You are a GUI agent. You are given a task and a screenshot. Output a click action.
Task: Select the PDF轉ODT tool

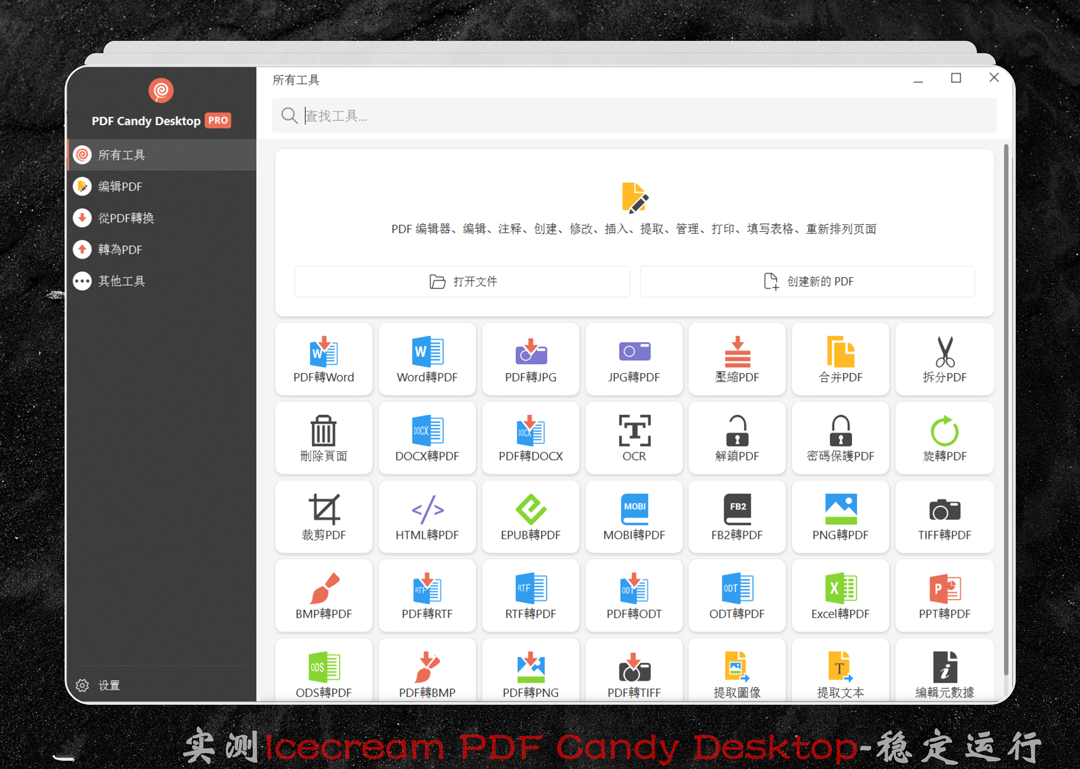coord(634,596)
